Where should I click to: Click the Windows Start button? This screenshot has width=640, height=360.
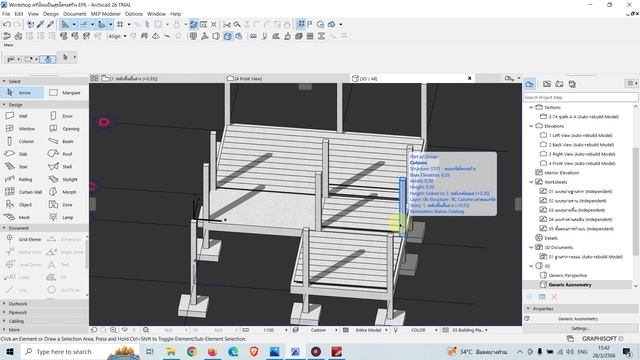point(10,351)
